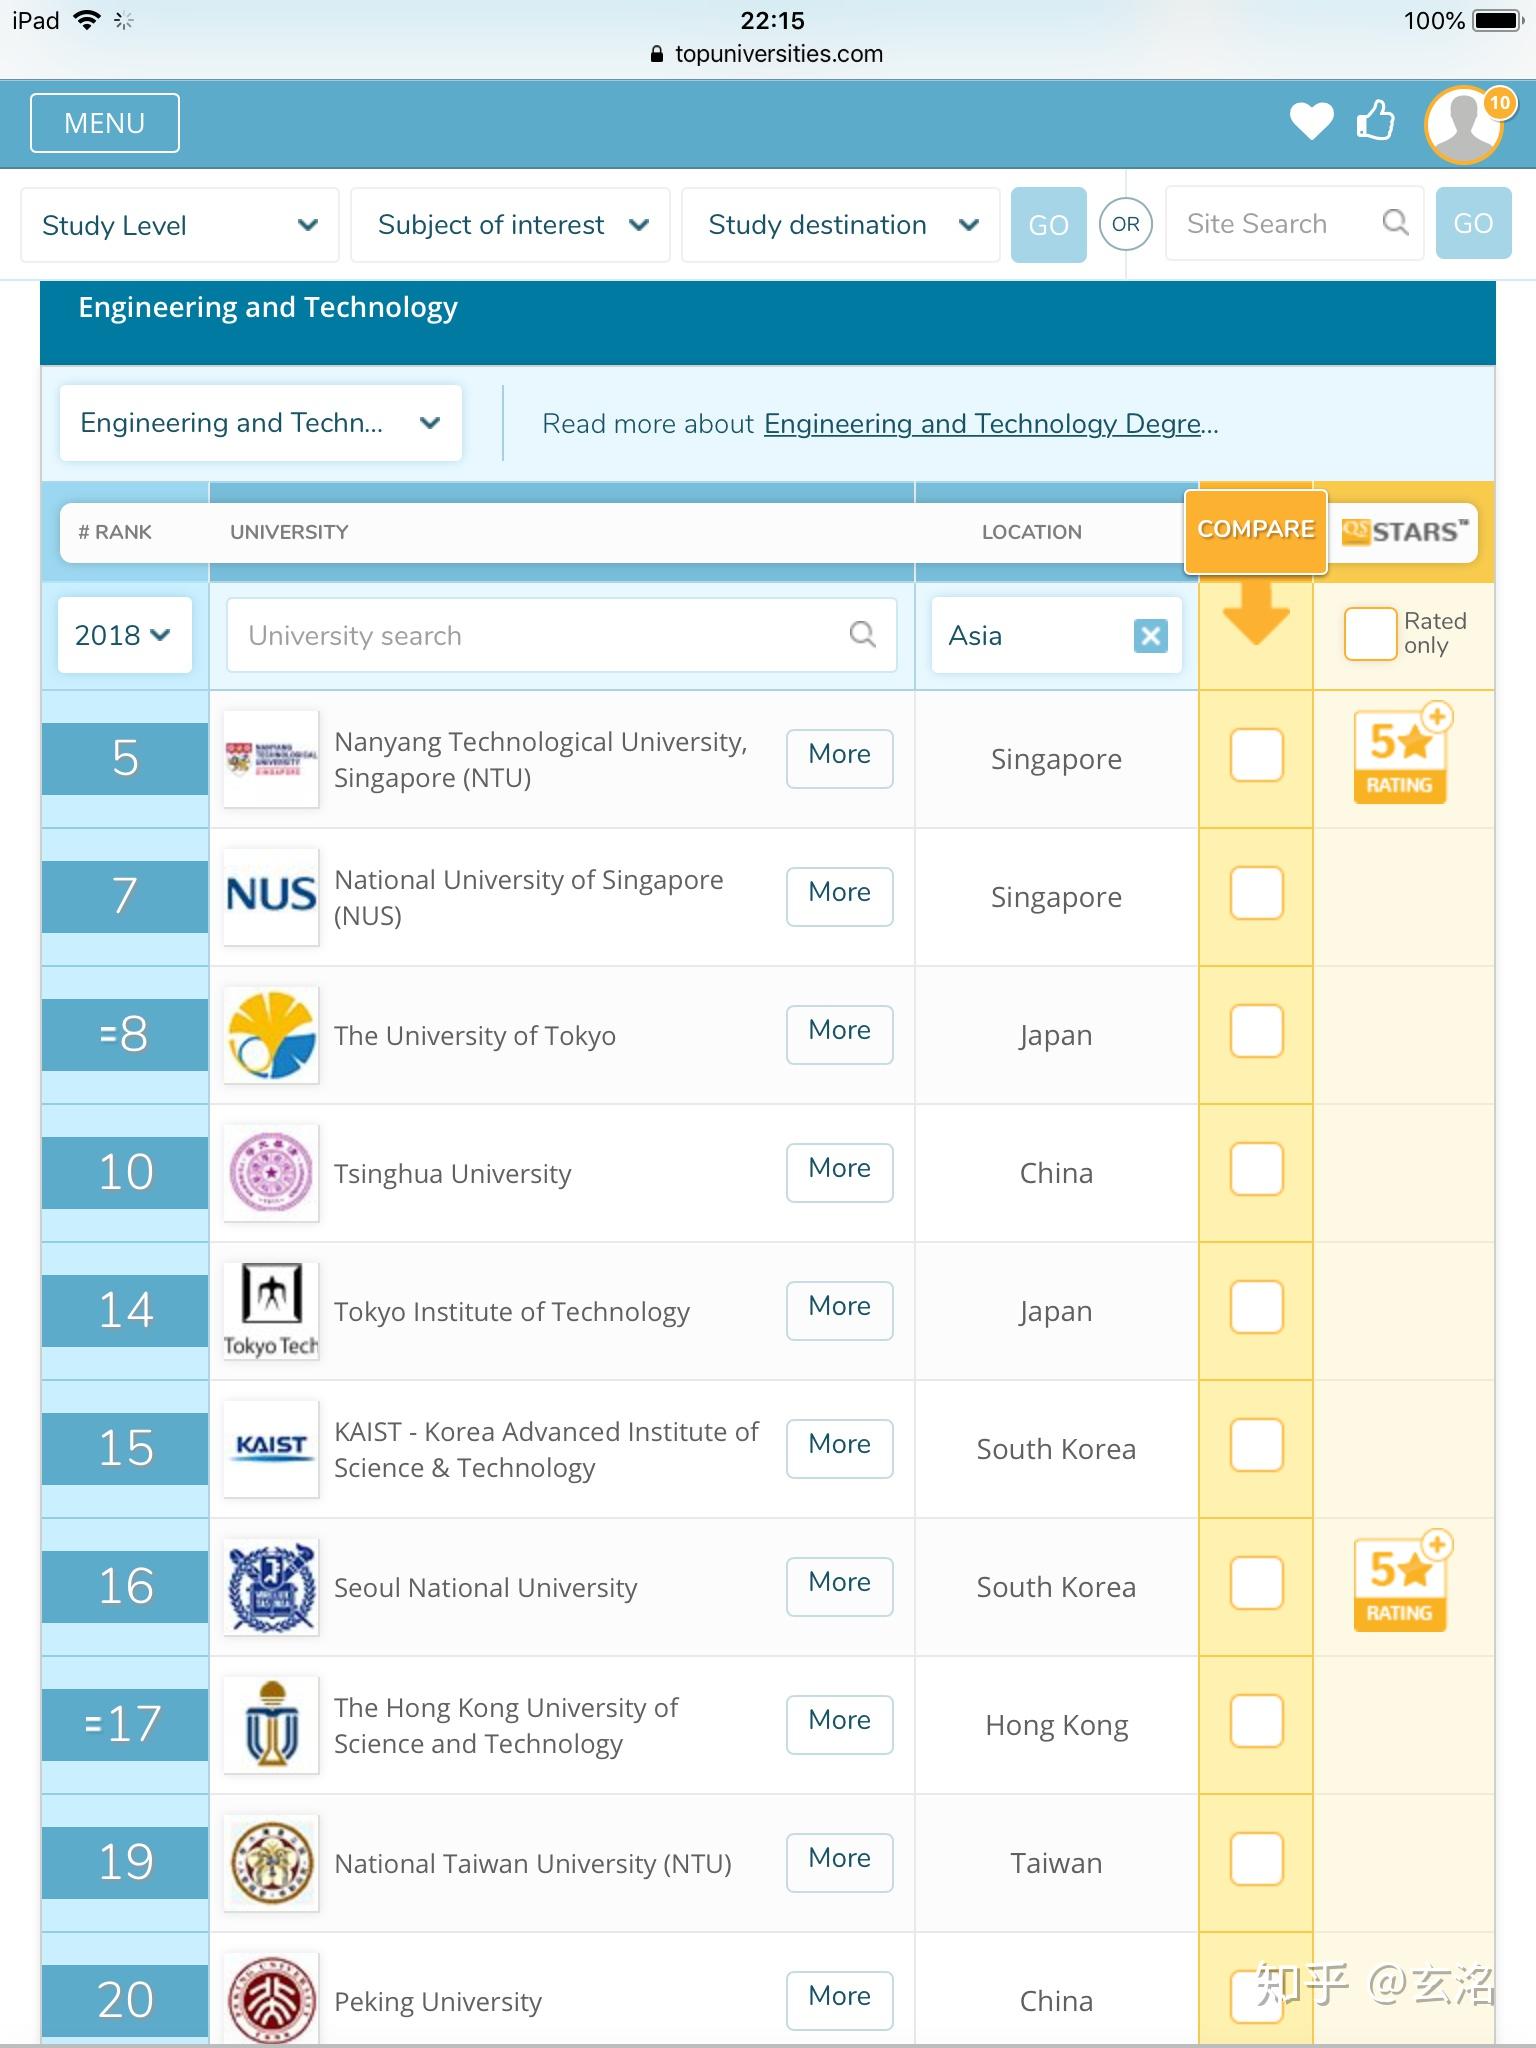1536x2048 pixels.
Task: Click More for Tokyo Institute of Technology
Action: [839, 1311]
